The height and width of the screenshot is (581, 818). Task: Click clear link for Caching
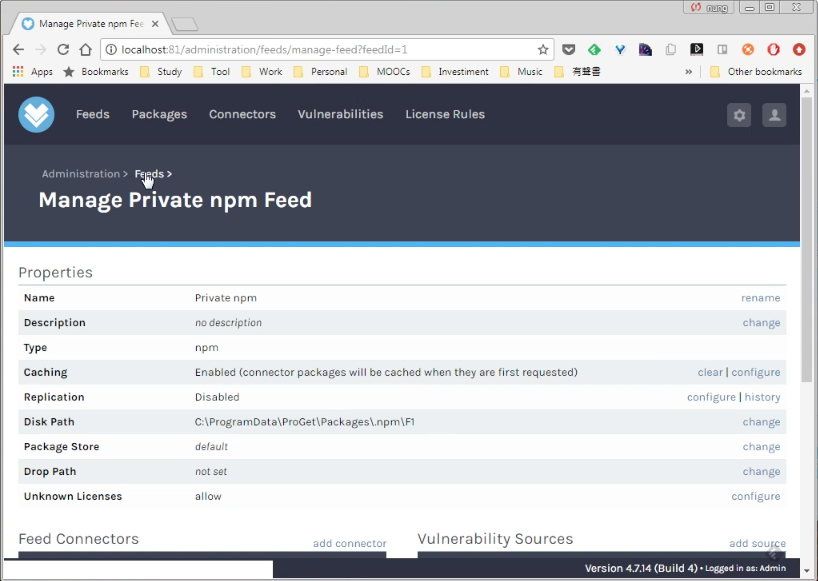[x=710, y=372]
